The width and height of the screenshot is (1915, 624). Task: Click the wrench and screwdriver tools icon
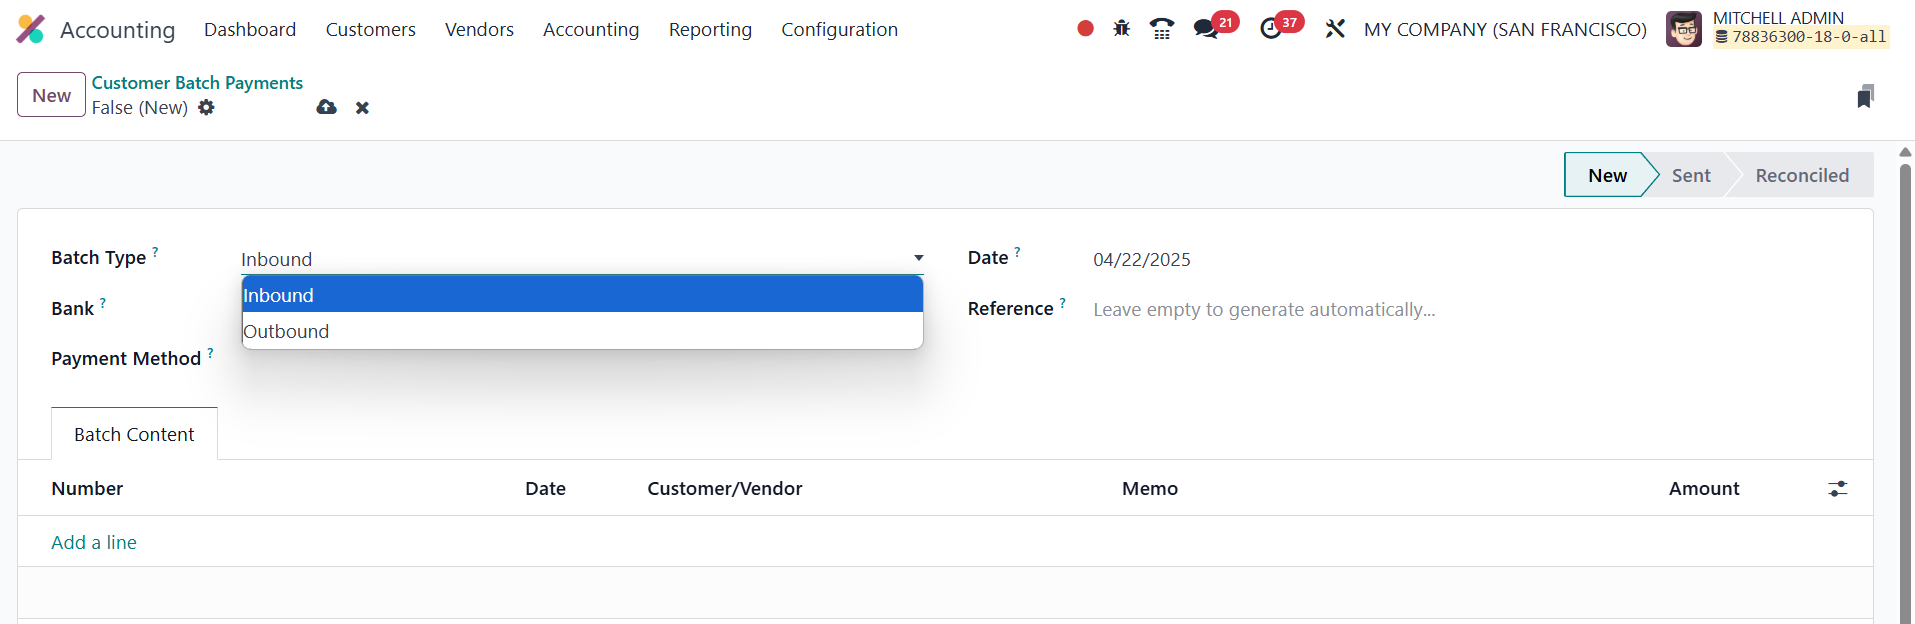pyautogui.click(x=1335, y=29)
